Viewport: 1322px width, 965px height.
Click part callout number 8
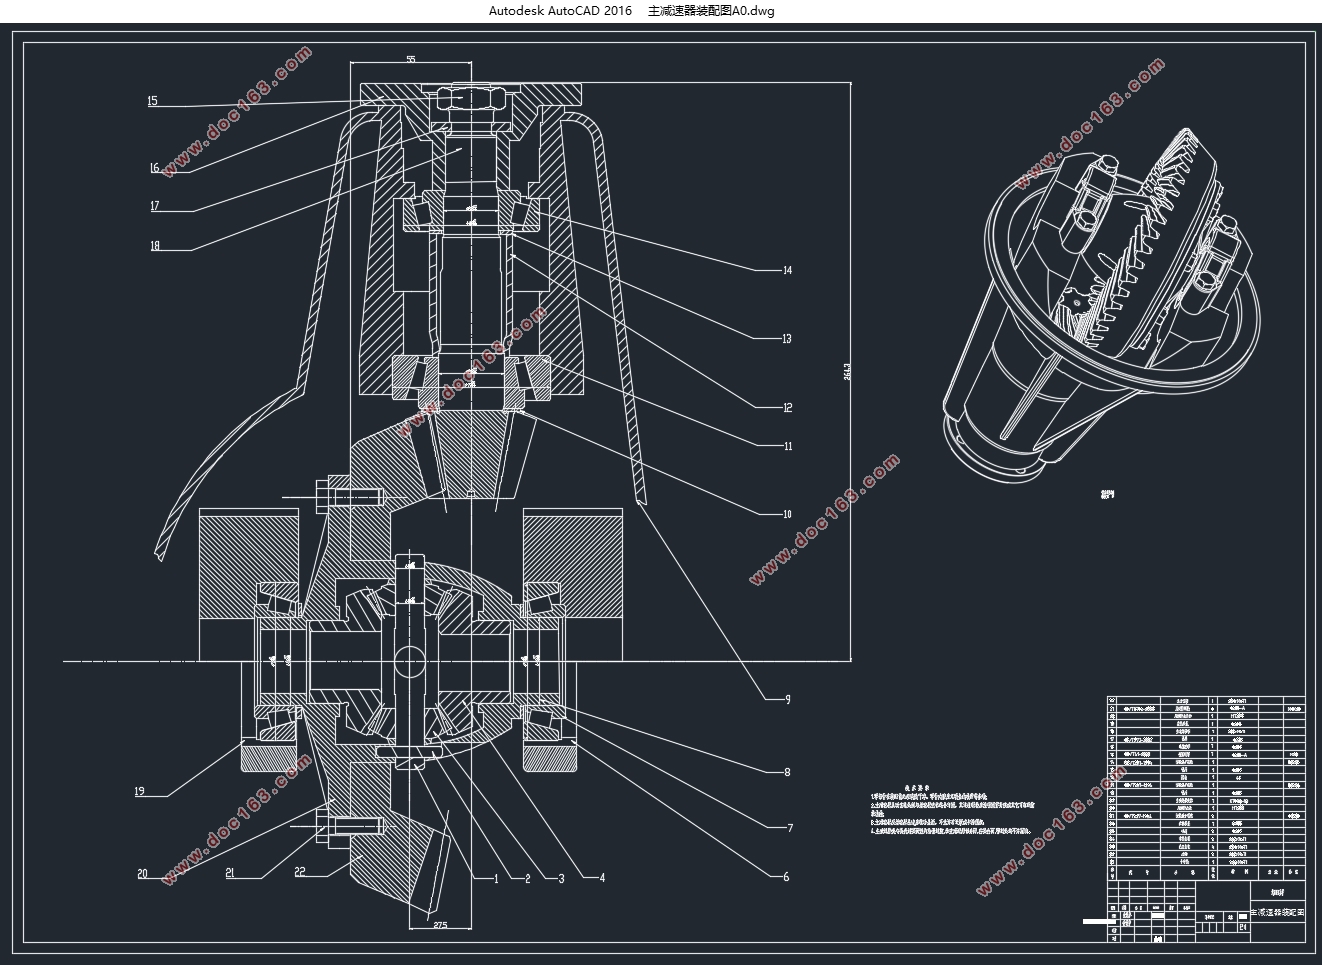[x=787, y=772]
